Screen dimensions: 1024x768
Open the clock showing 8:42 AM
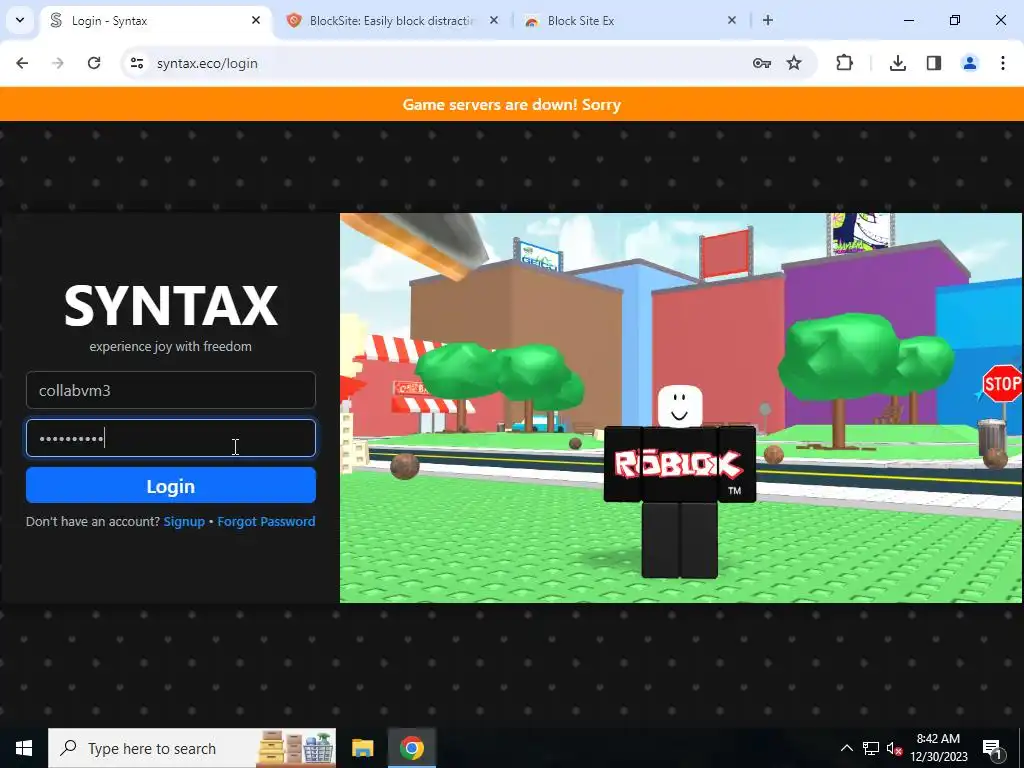[939, 748]
